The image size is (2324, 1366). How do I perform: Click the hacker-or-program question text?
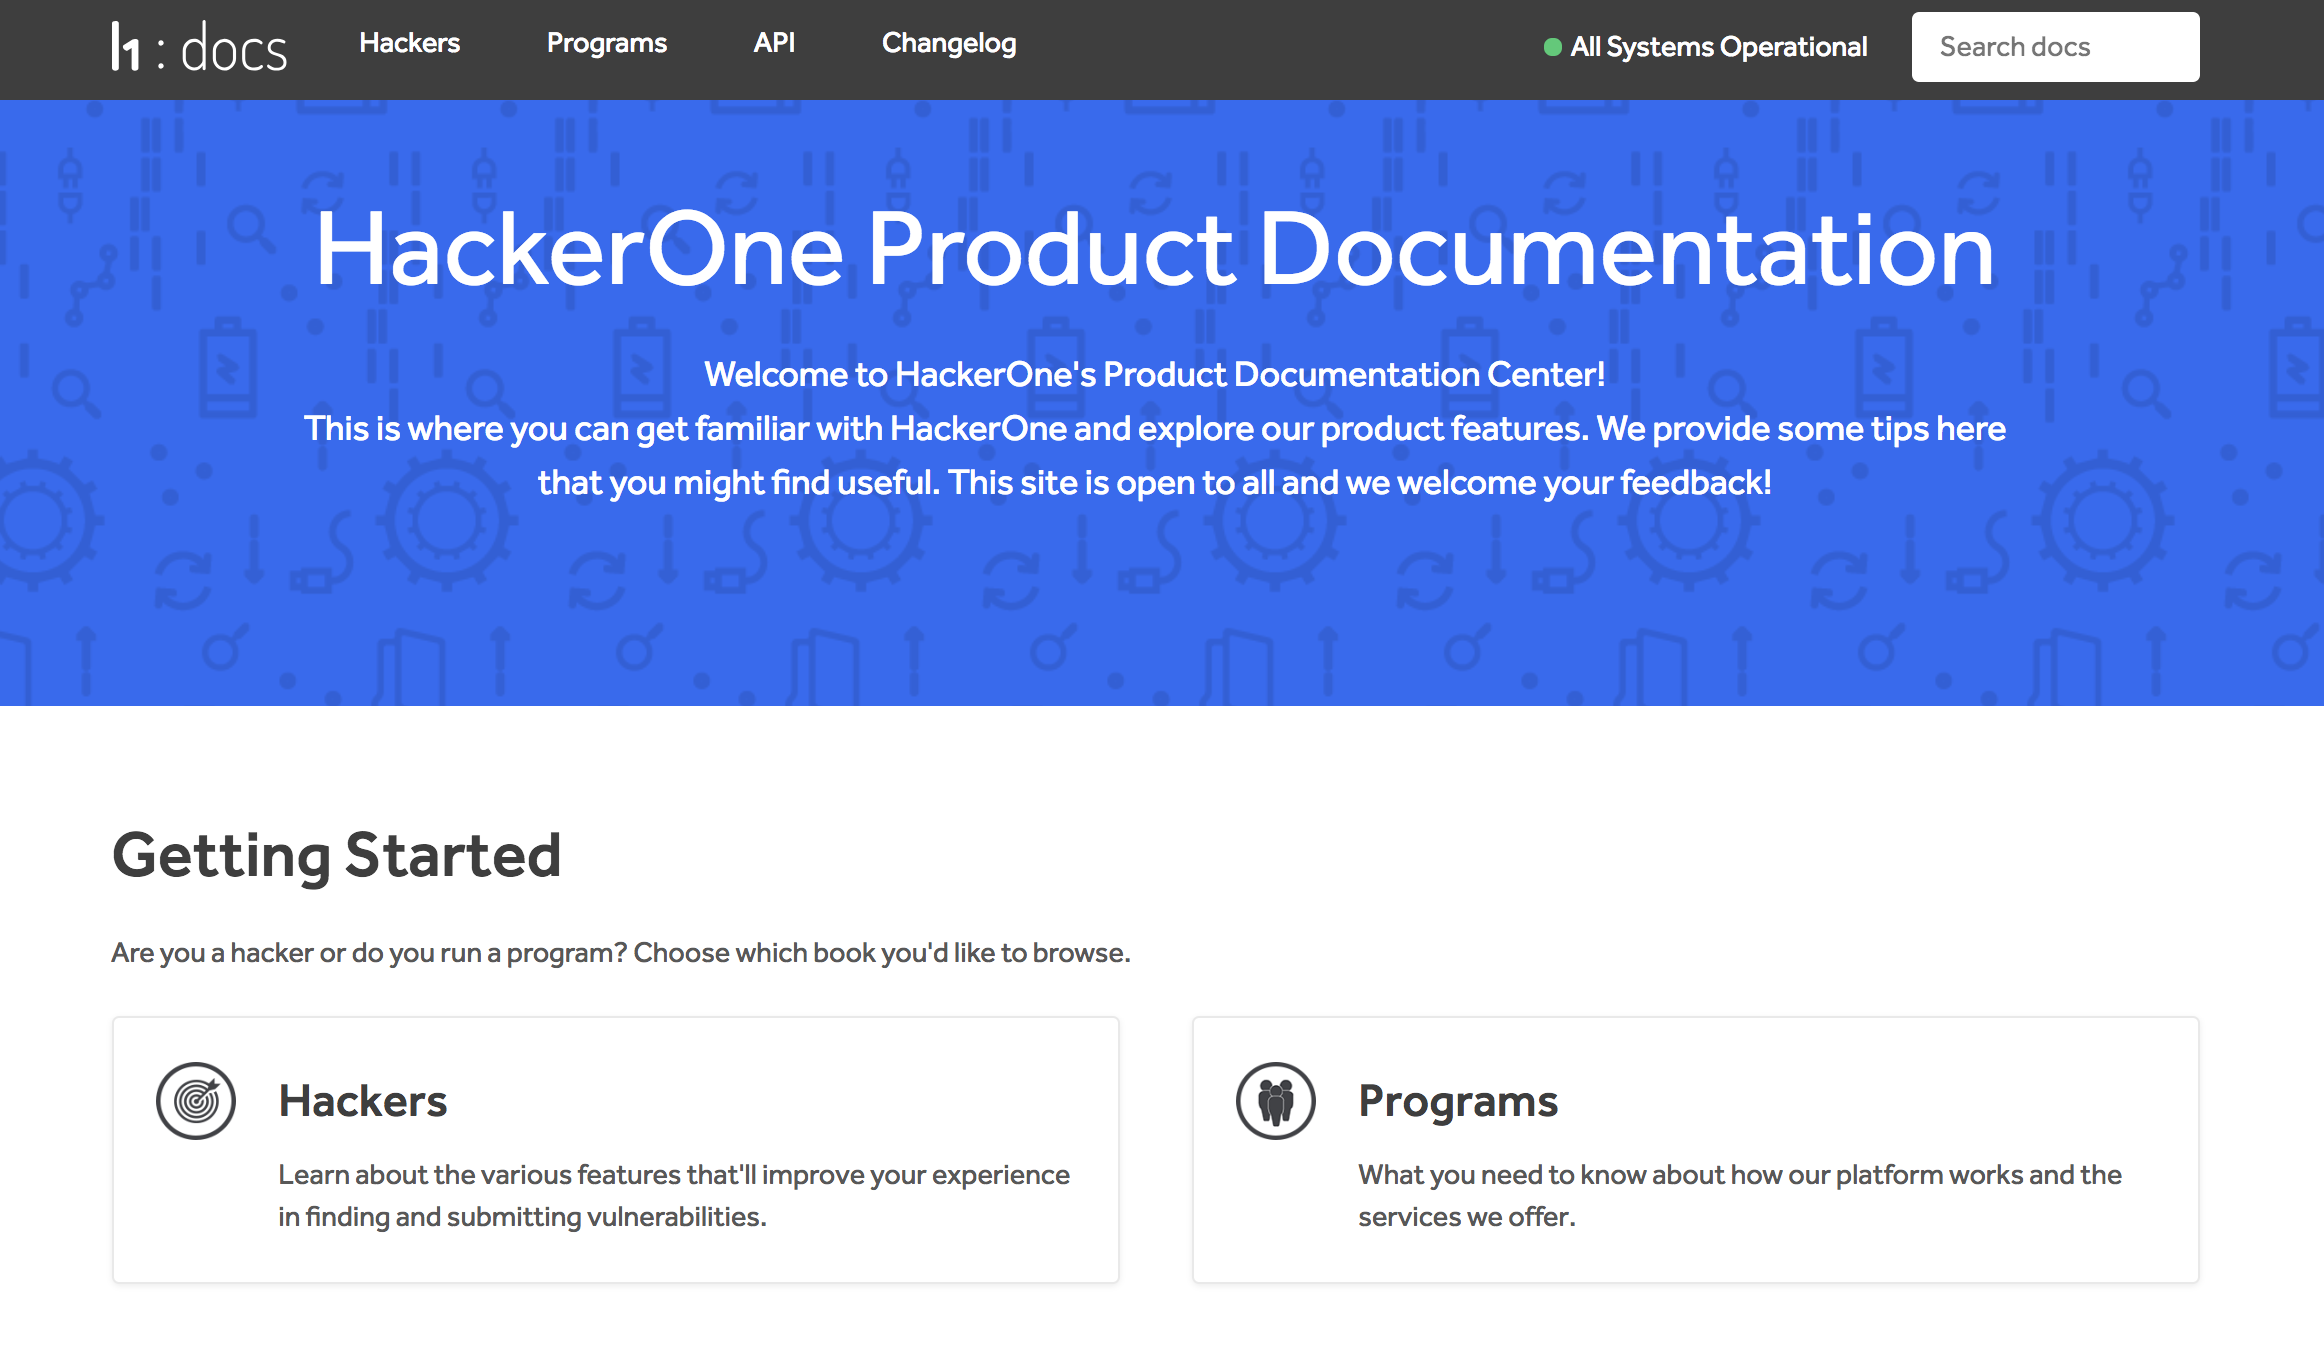pyautogui.click(x=620, y=953)
